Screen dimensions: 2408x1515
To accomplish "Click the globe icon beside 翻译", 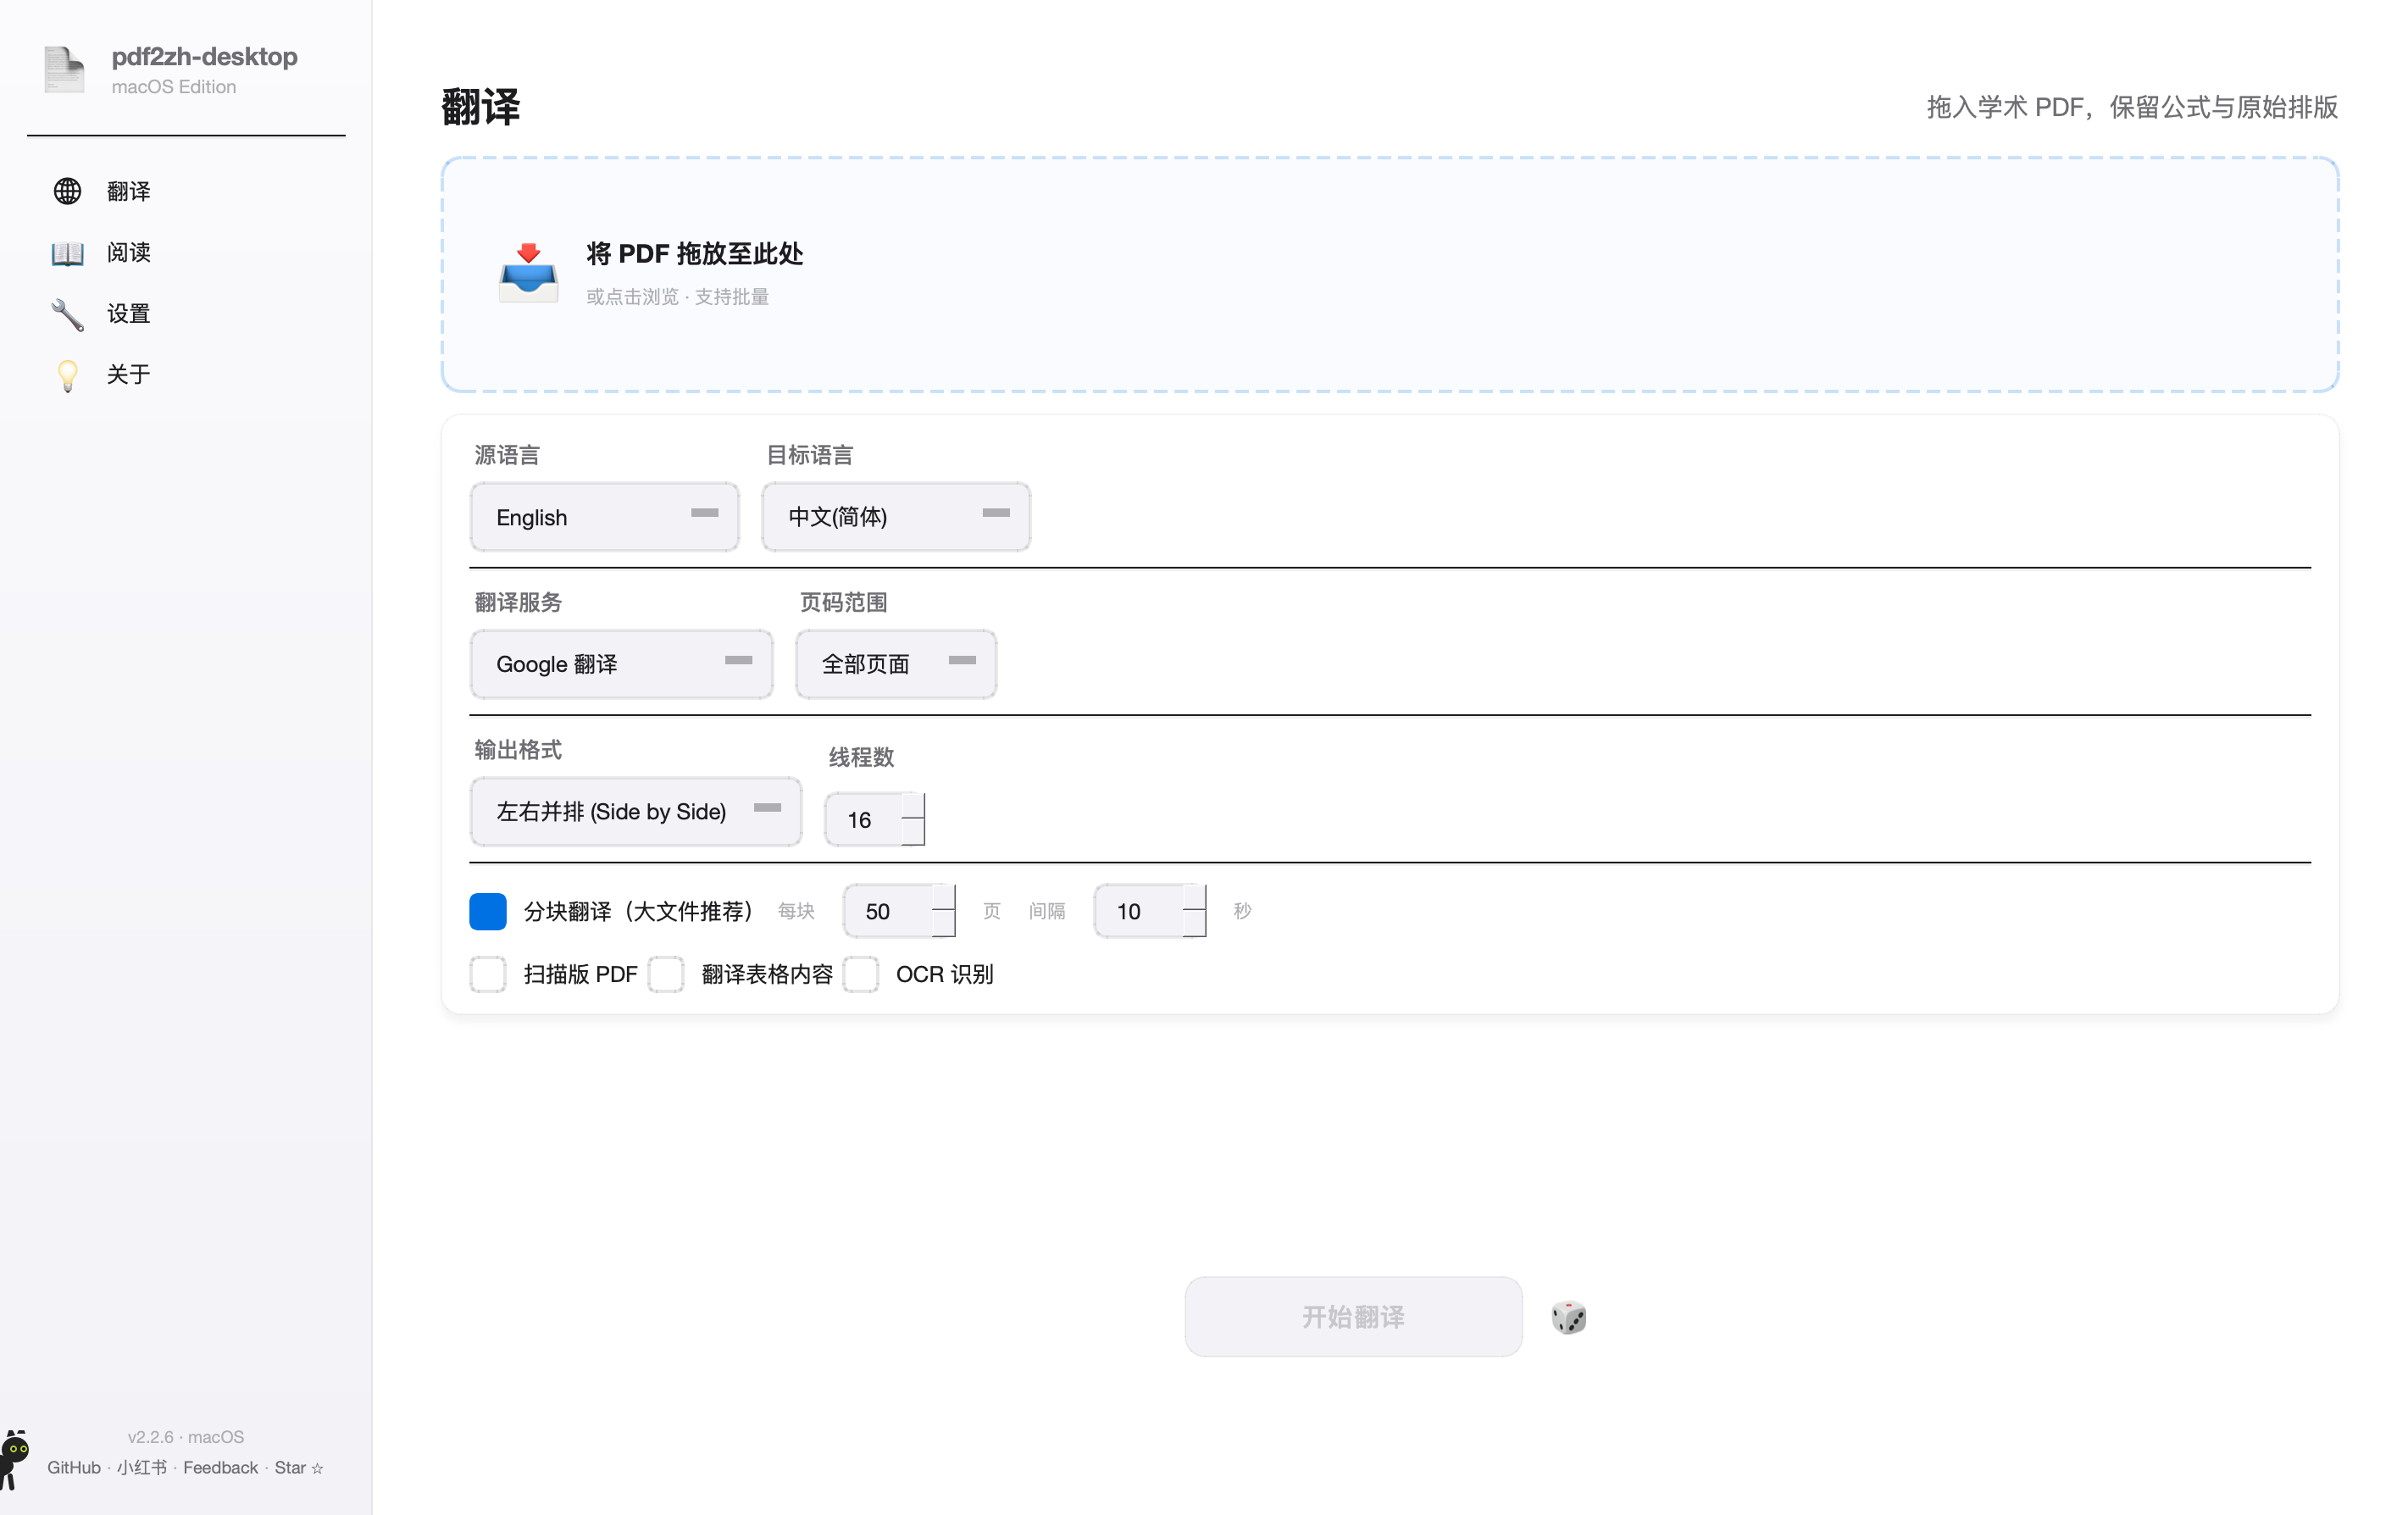I will click(67, 191).
